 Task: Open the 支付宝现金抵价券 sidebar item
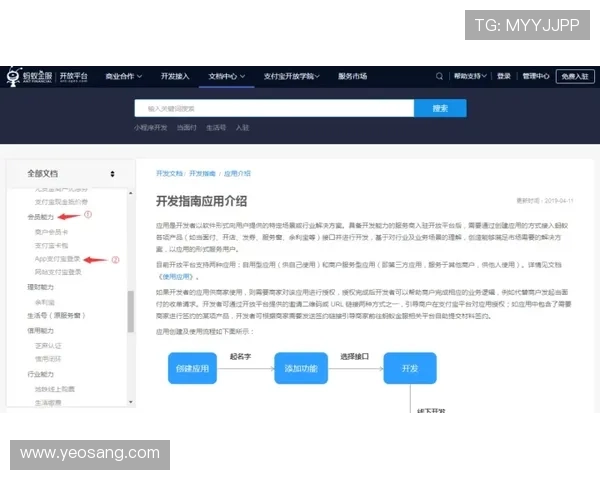[x=61, y=202]
